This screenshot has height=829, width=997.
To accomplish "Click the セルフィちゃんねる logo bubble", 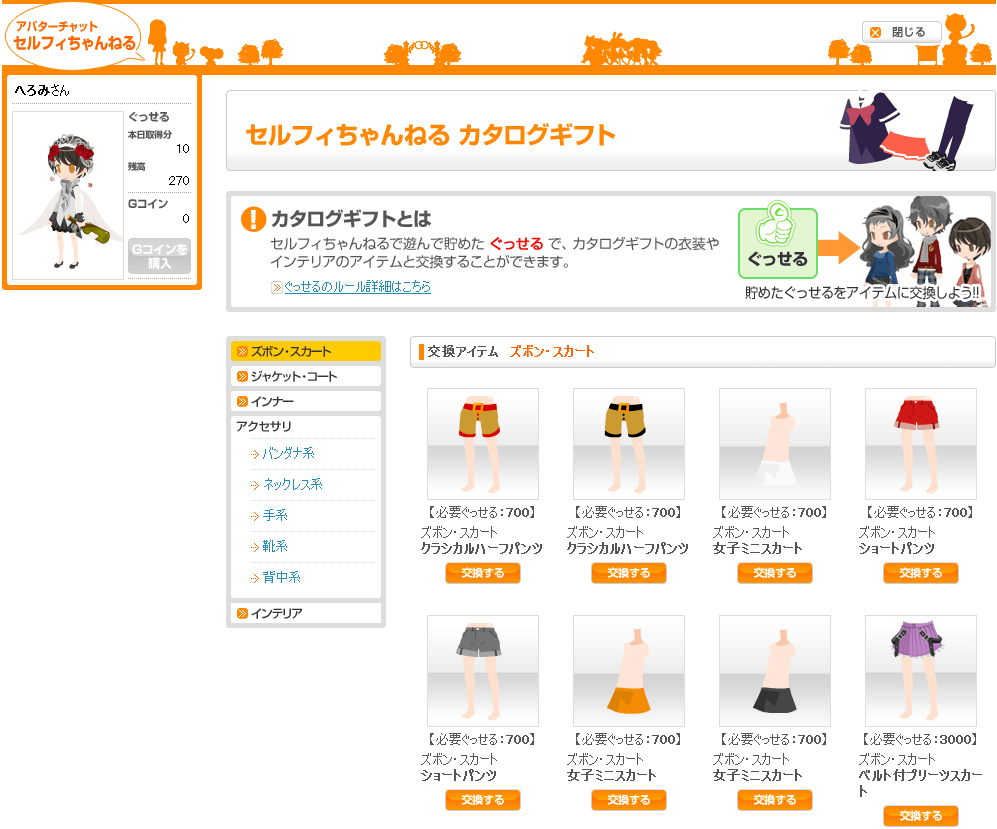I will pyautogui.click(x=75, y=36).
